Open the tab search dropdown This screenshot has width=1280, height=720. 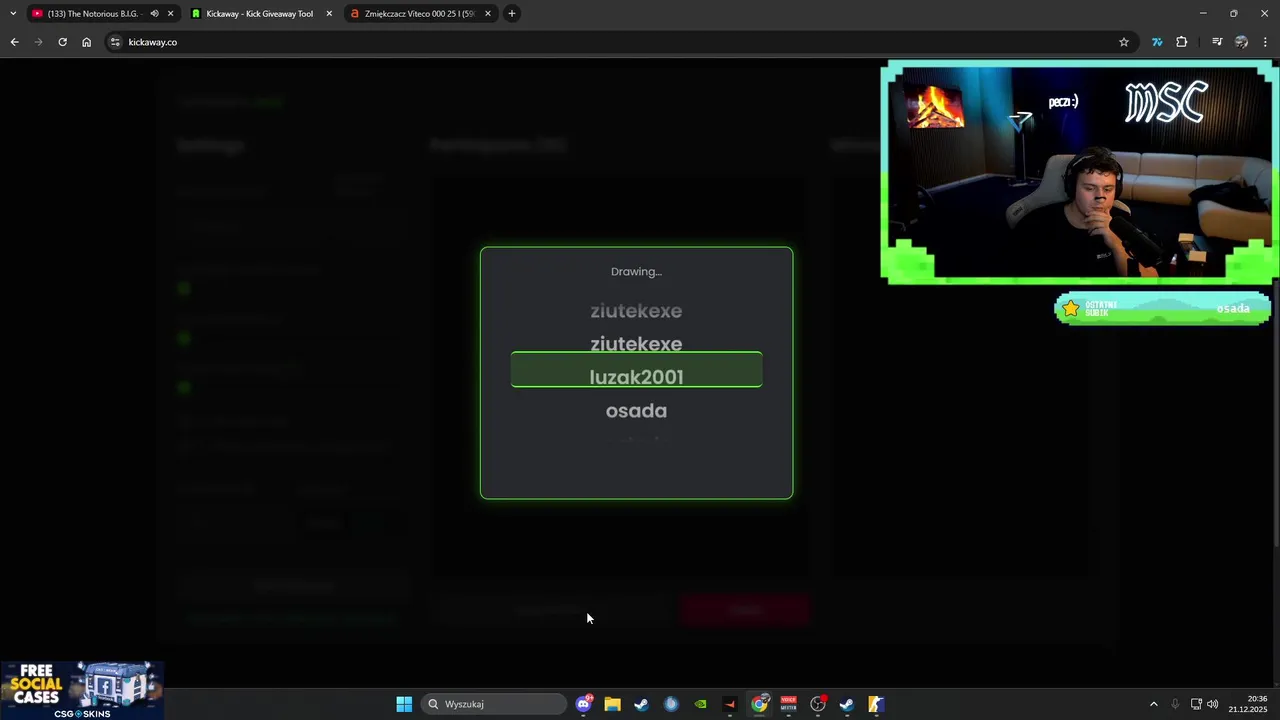pos(13,14)
